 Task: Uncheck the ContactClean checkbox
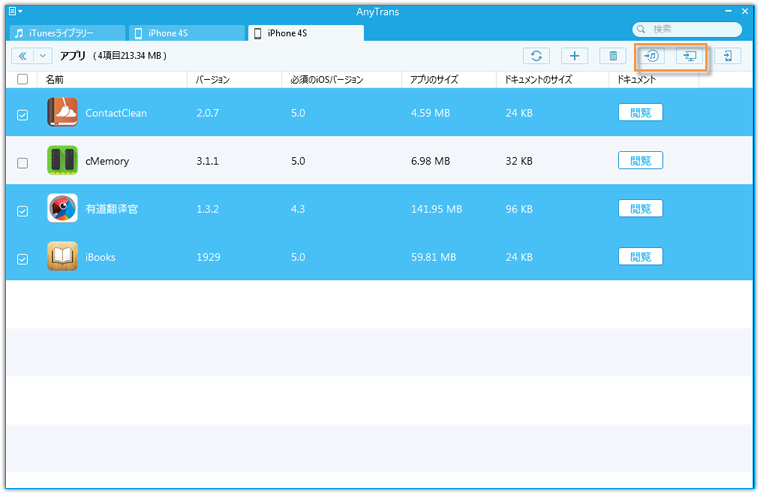22,115
